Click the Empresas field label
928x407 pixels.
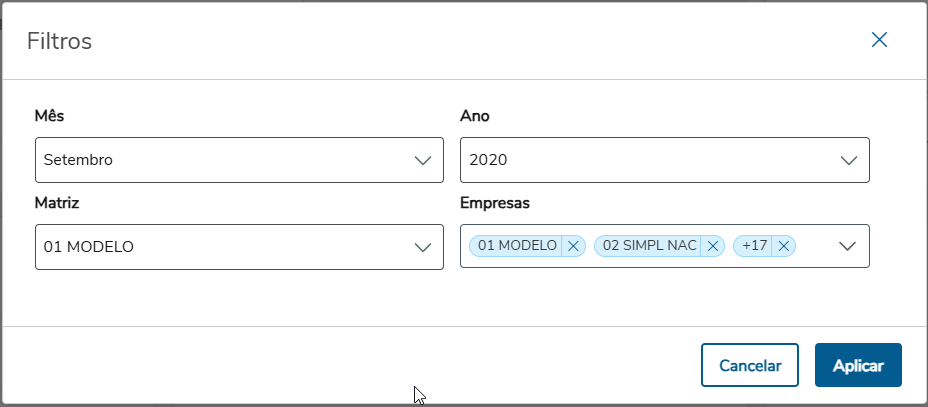point(495,203)
